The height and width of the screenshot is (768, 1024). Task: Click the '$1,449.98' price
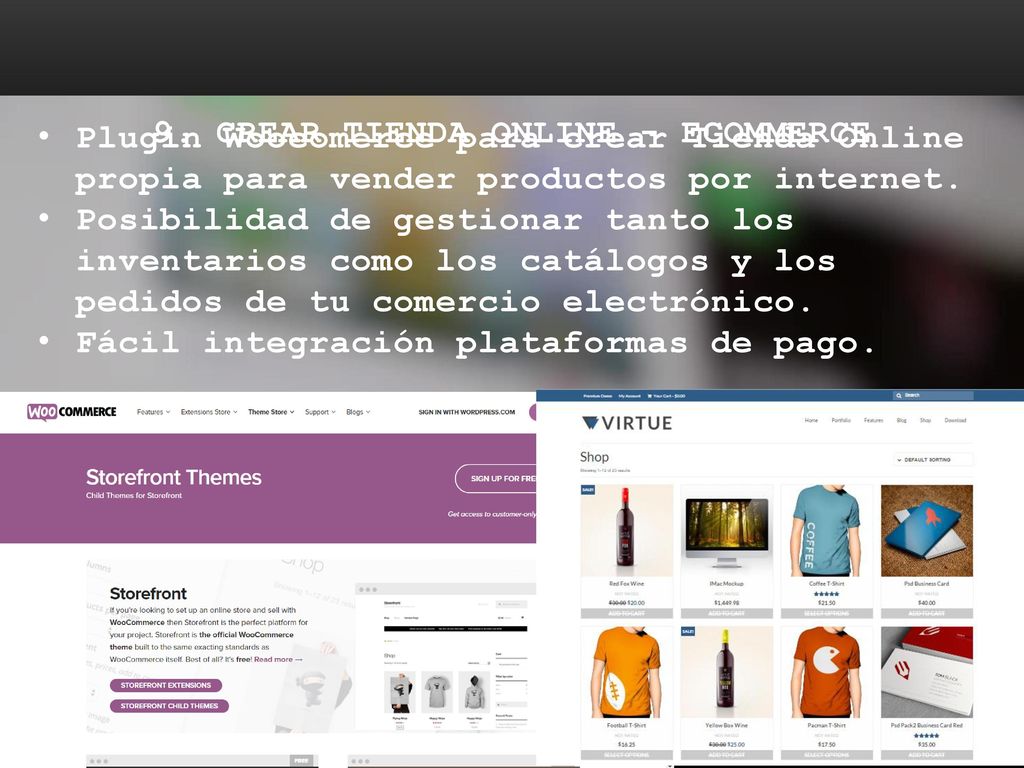click(726, 603)
